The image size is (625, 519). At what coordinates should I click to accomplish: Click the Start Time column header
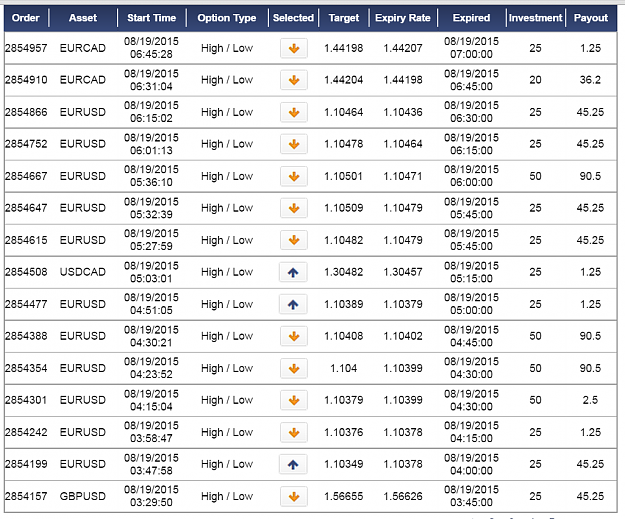coord(151,18)
